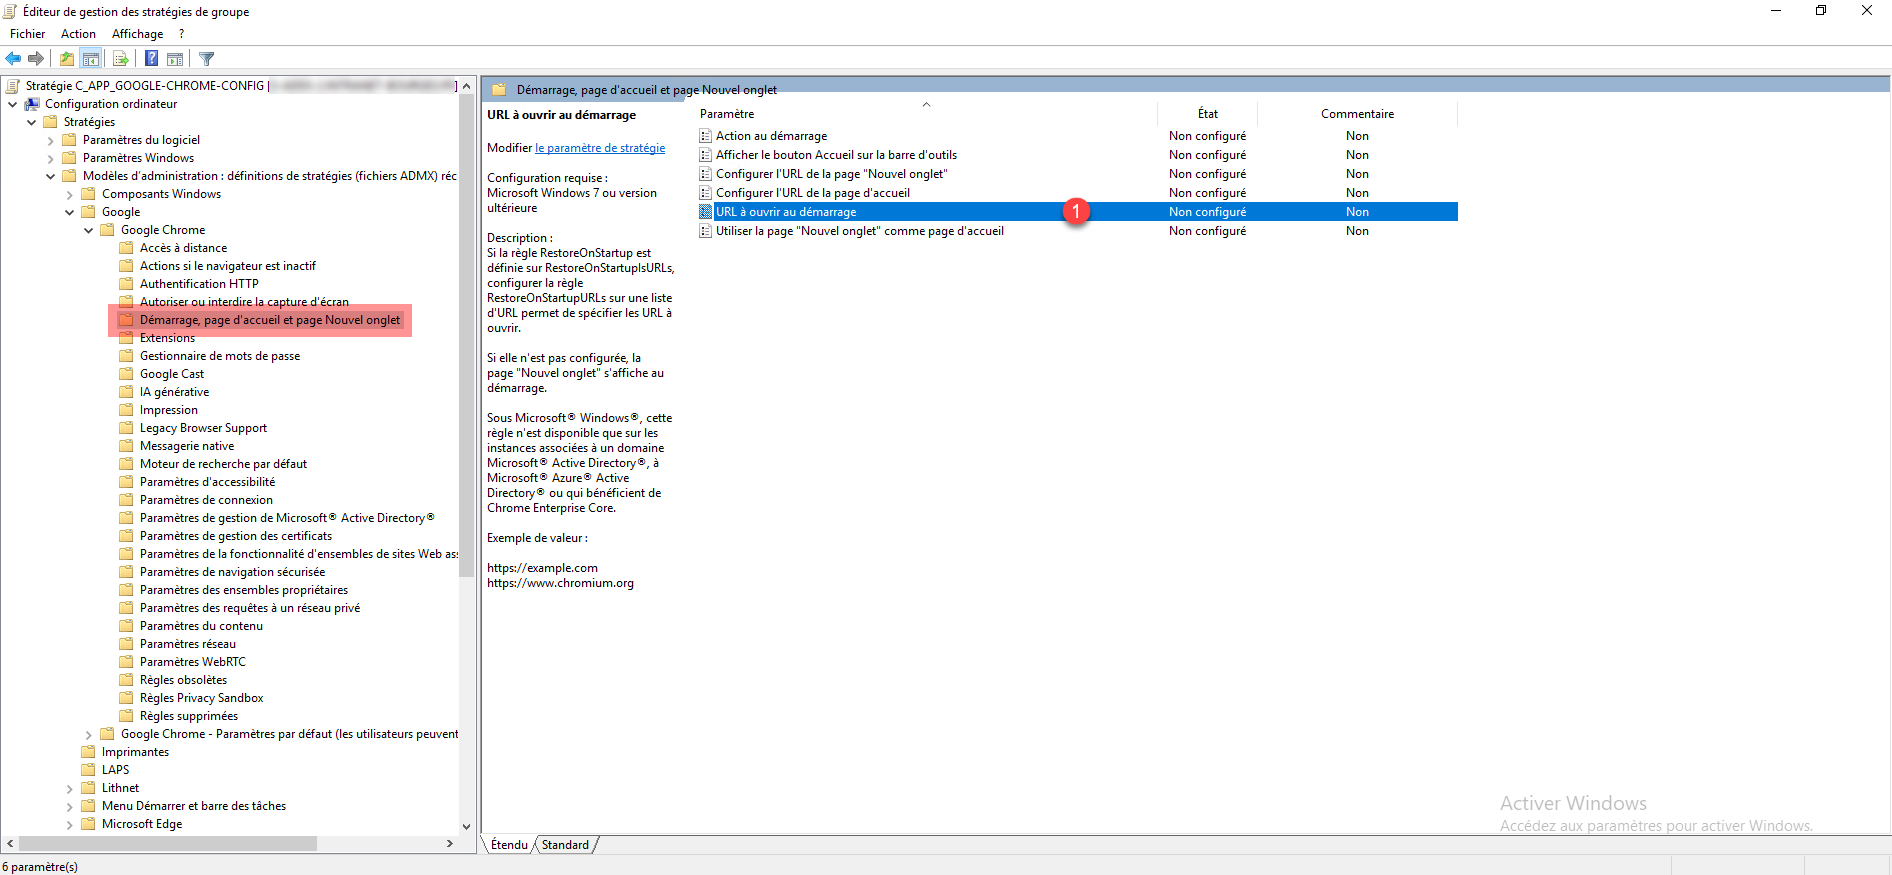Screen dimensions: 1892x875
Task: Collapse the Google Chrome tree node
Action: coord(89,230)
